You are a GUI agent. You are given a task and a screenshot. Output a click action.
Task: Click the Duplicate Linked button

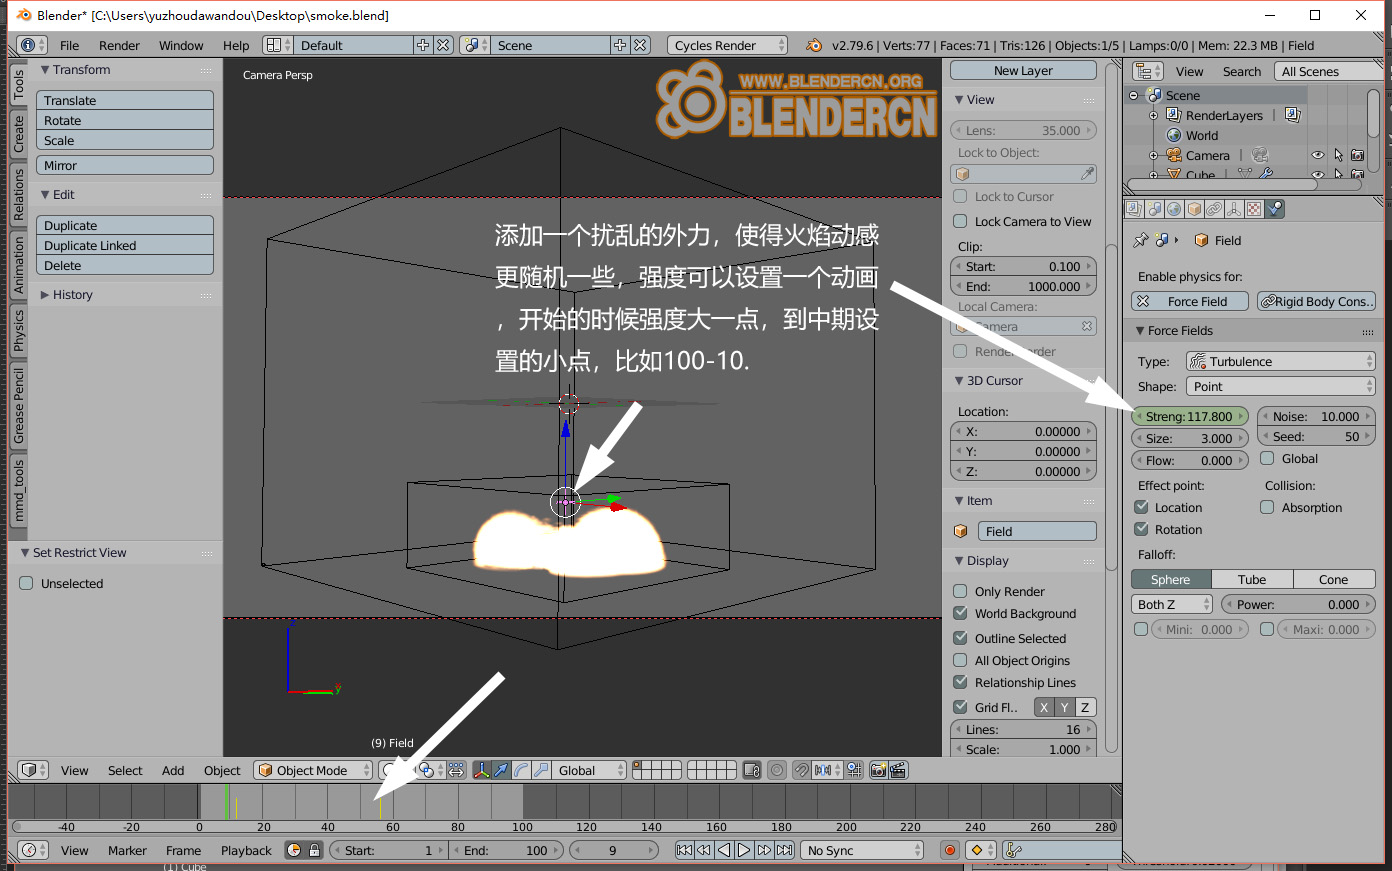tap(125, 245)
